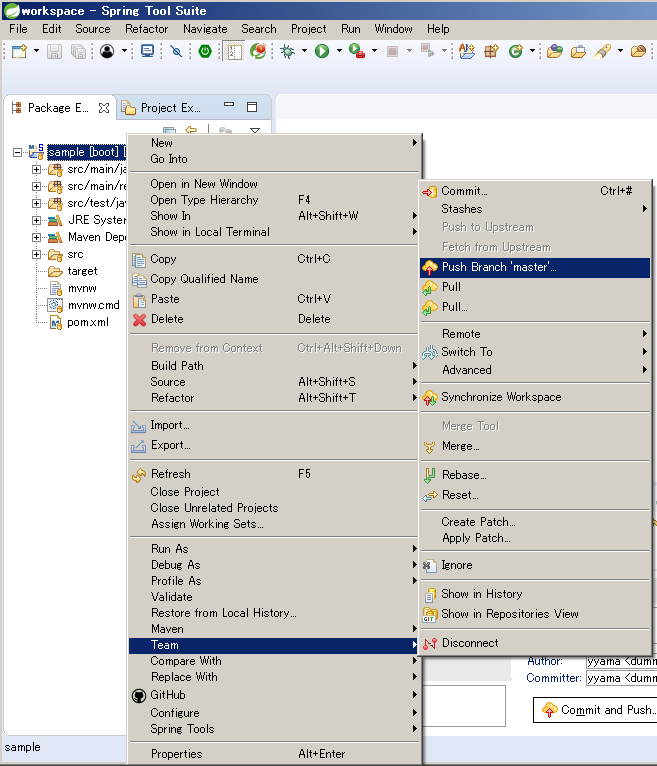The height and width of the screenshot is (766, 657).
Task: Expand the Stashes submenu
Action: pyautogui.click(x=535, y=209)
